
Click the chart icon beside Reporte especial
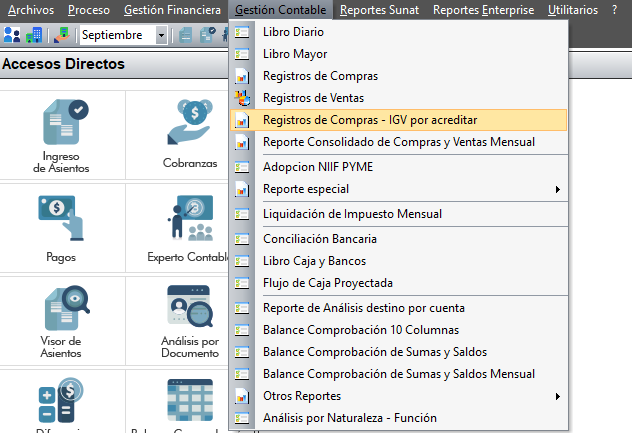coord(242,189)
